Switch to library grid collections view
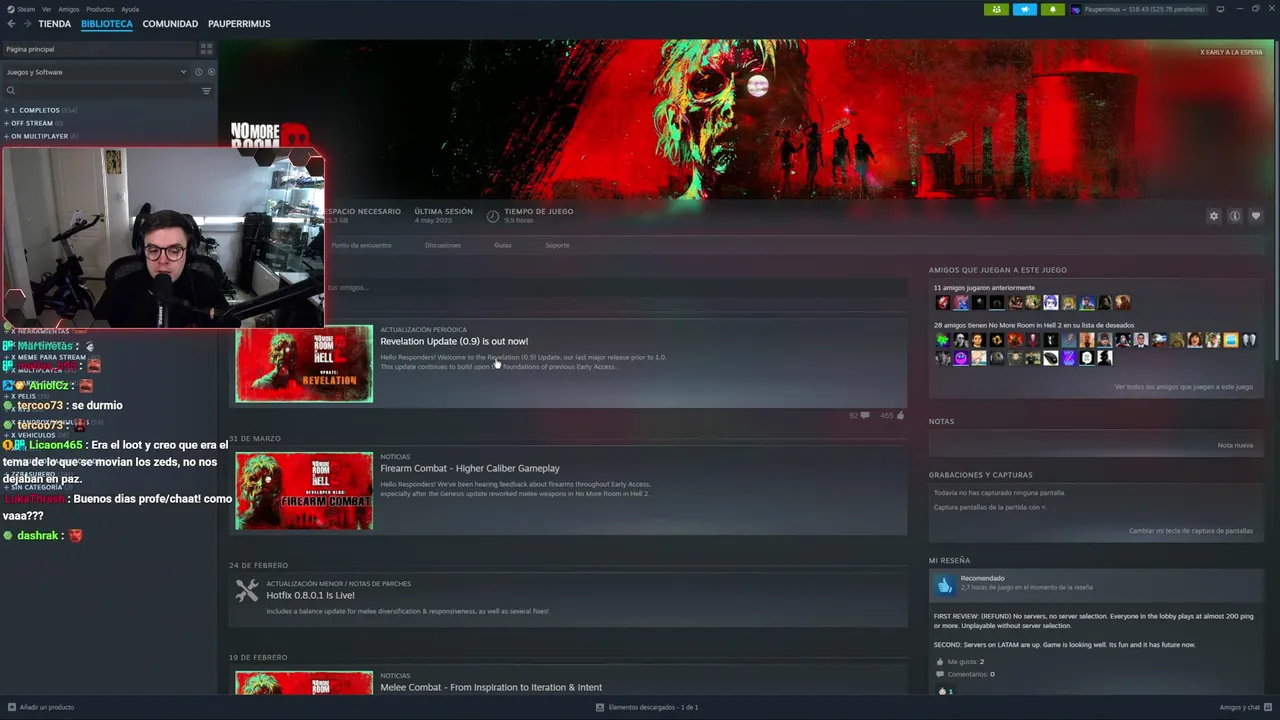1280x720 pixels. [206, 49]
